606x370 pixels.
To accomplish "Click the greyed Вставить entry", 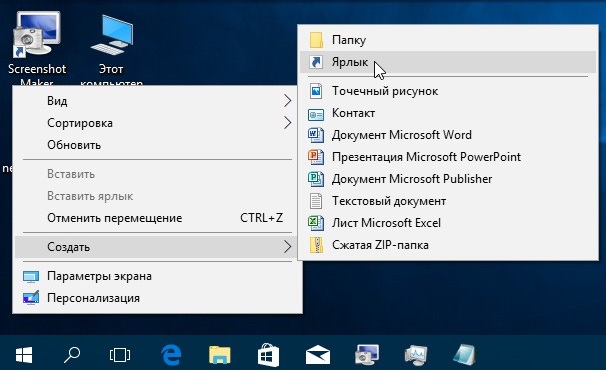I will (157, 174).
